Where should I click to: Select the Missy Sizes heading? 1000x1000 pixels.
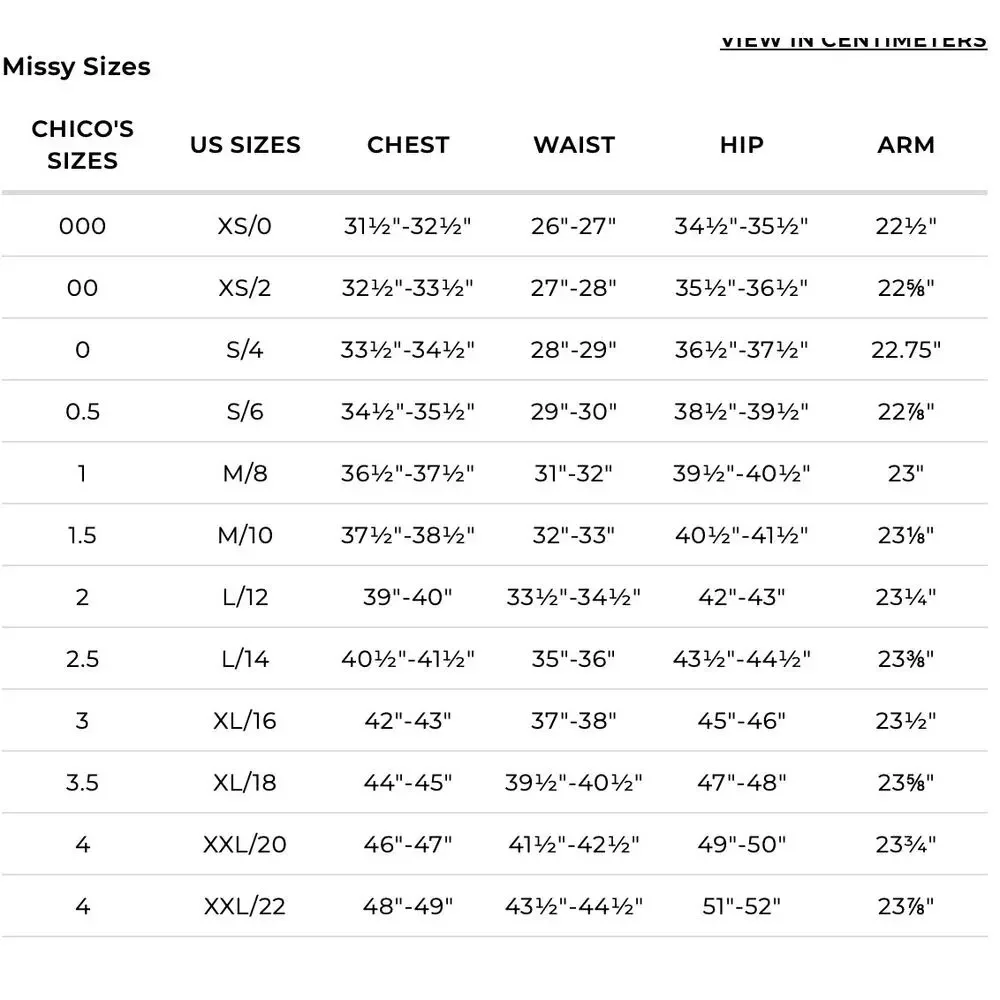point(77,67)
